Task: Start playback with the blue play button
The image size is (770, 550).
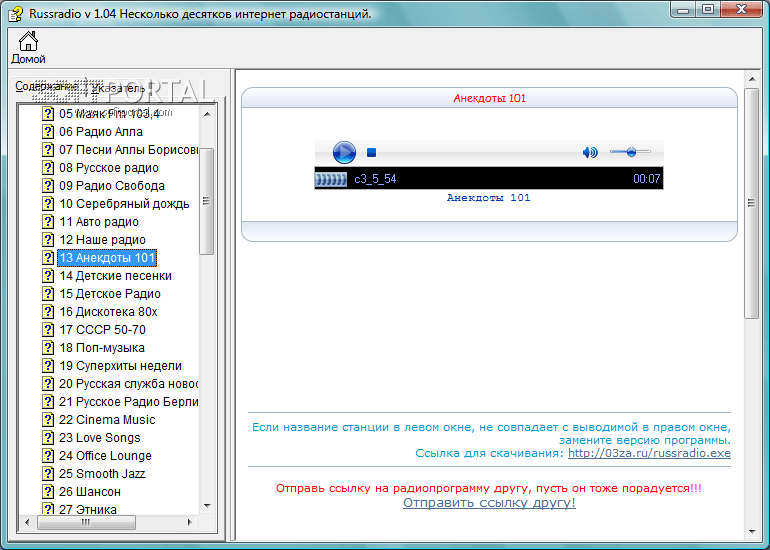Action: (344, 152)
